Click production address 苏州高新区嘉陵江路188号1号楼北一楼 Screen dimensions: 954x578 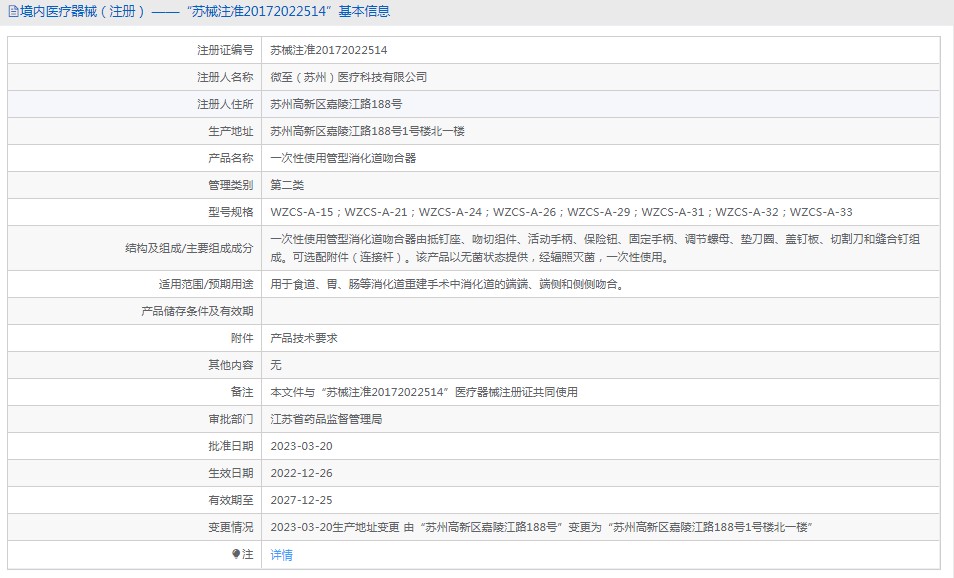point(367,131)
